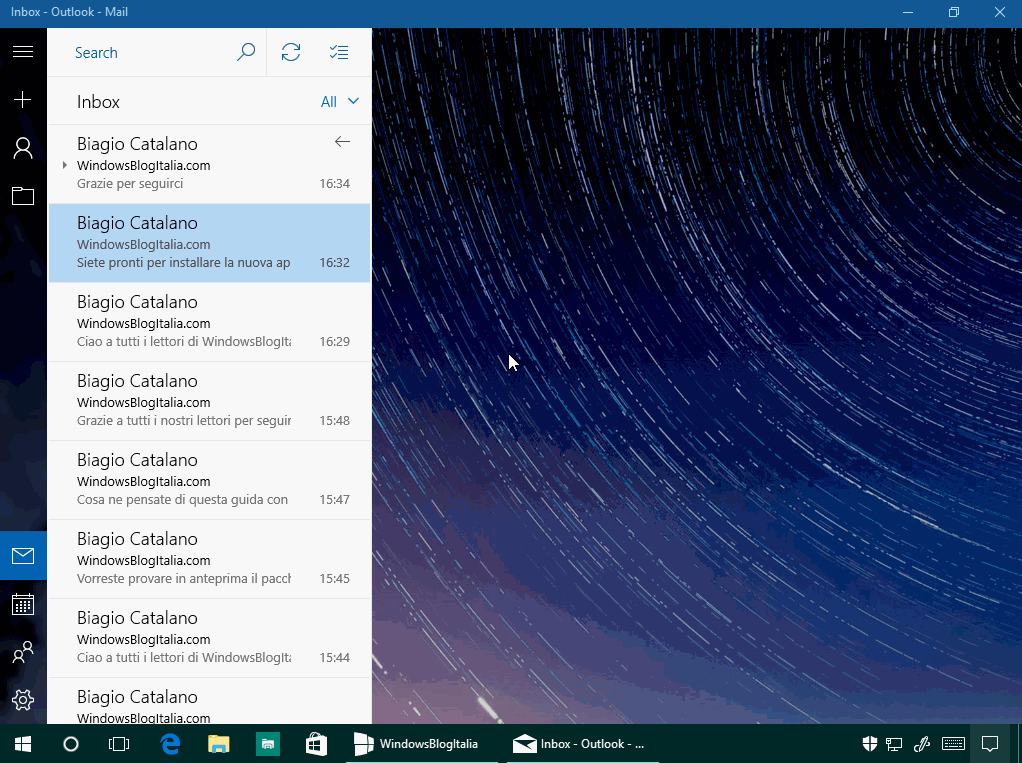Open message 'Vorreste provare in anteprima'
Viewport: 1022px width, 763px height.
pos(210,558)
